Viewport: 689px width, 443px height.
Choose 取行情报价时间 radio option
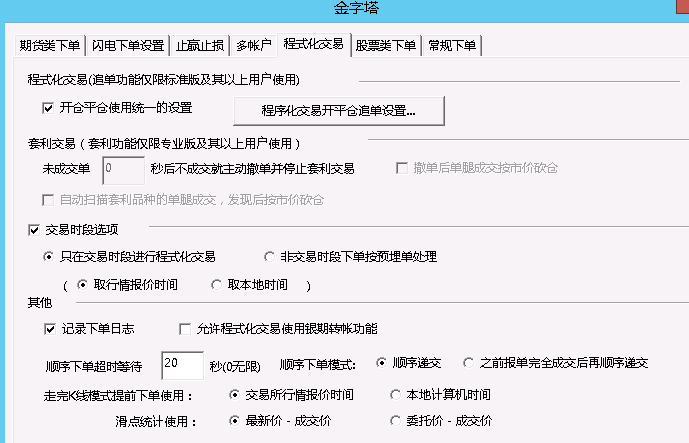[x=82, y=285]
